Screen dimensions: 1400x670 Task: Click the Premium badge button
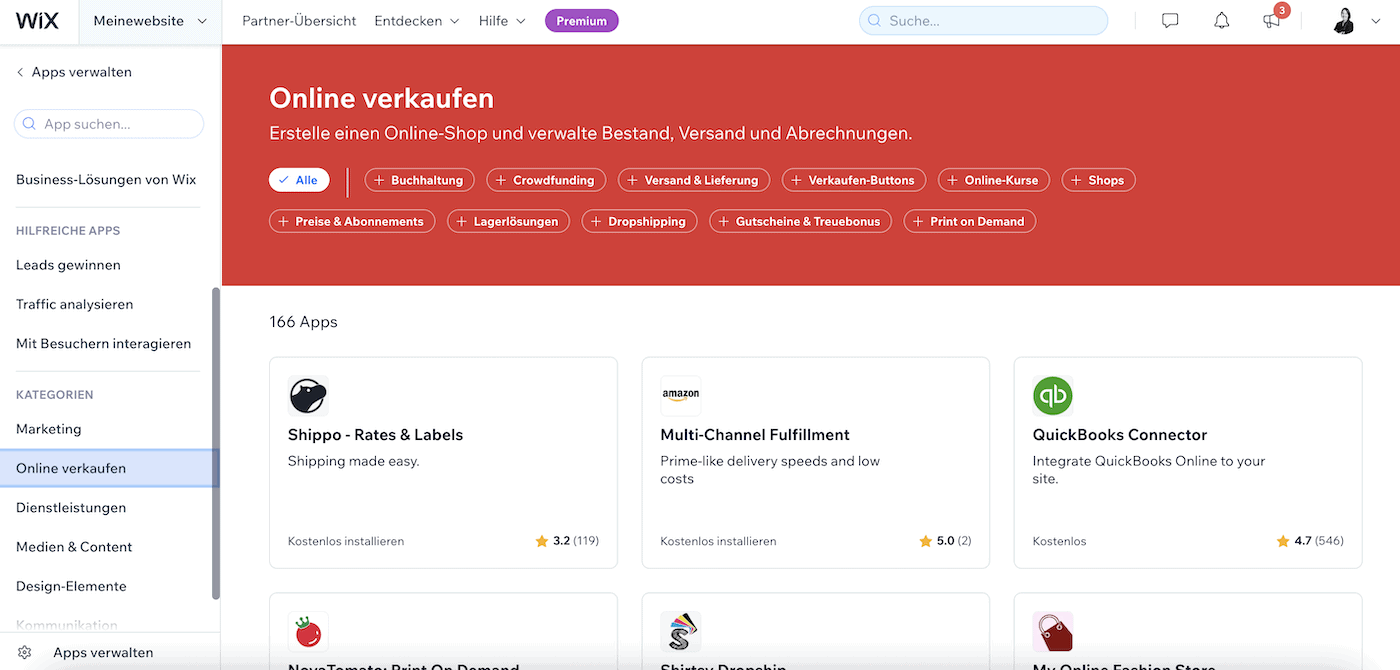tap(581, 21)
